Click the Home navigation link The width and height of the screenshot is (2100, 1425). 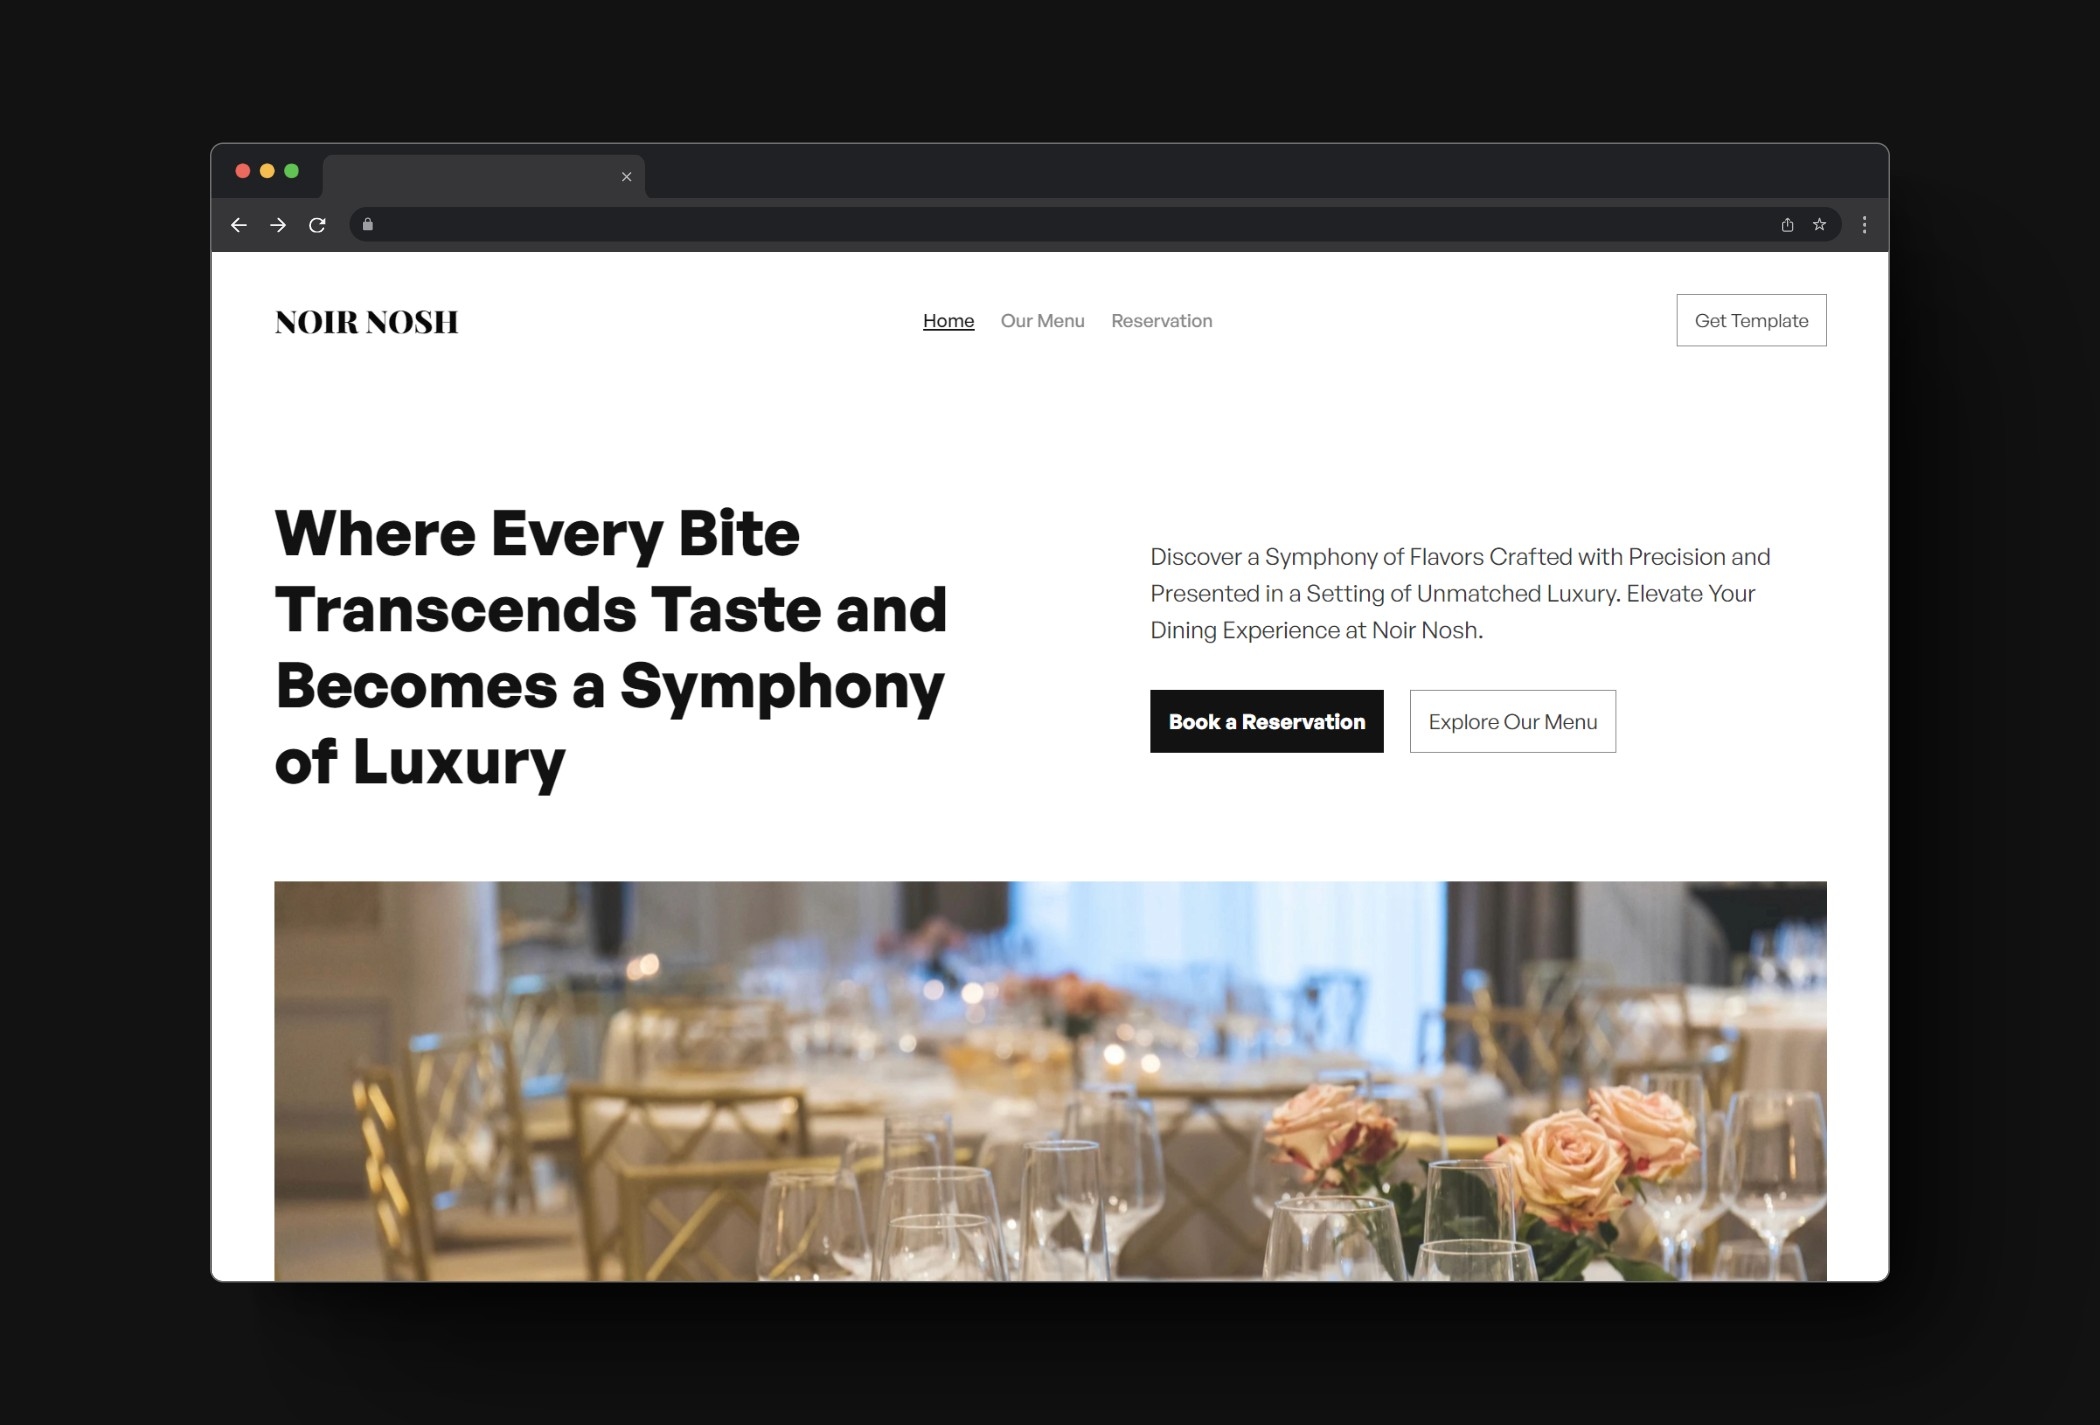tap(947, 320)
